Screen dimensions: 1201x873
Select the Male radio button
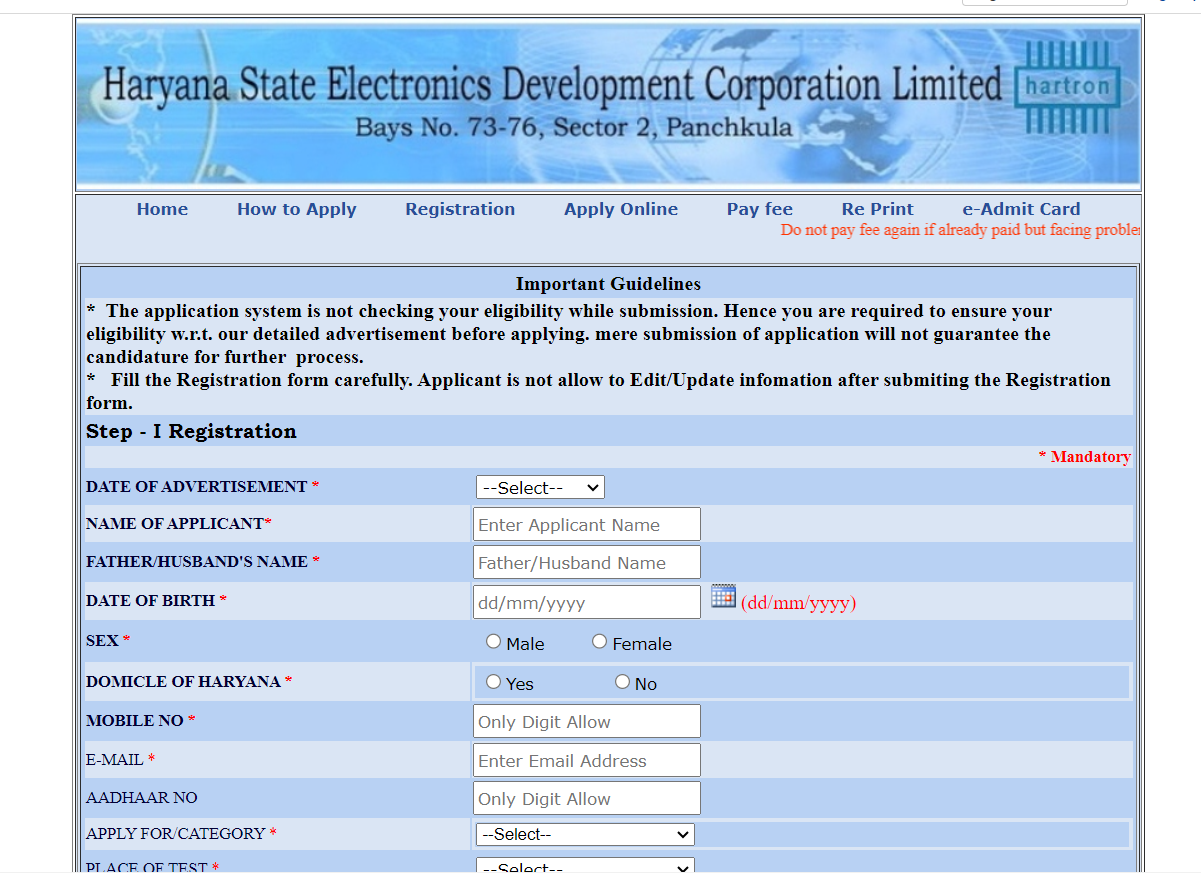coord(493,641)
